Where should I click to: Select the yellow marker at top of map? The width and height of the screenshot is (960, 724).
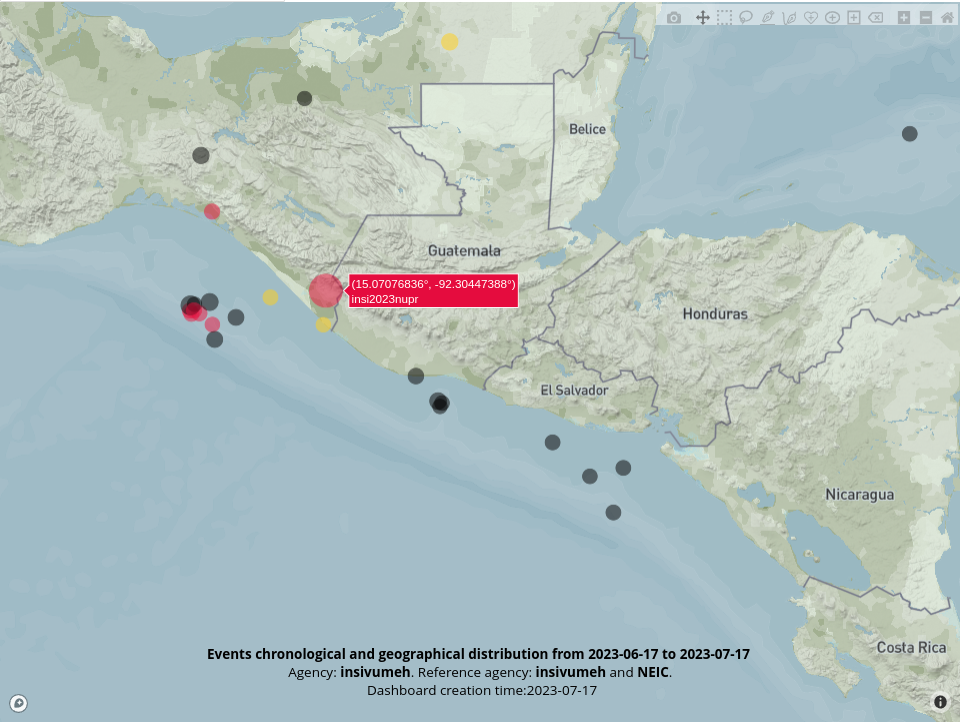450,42
